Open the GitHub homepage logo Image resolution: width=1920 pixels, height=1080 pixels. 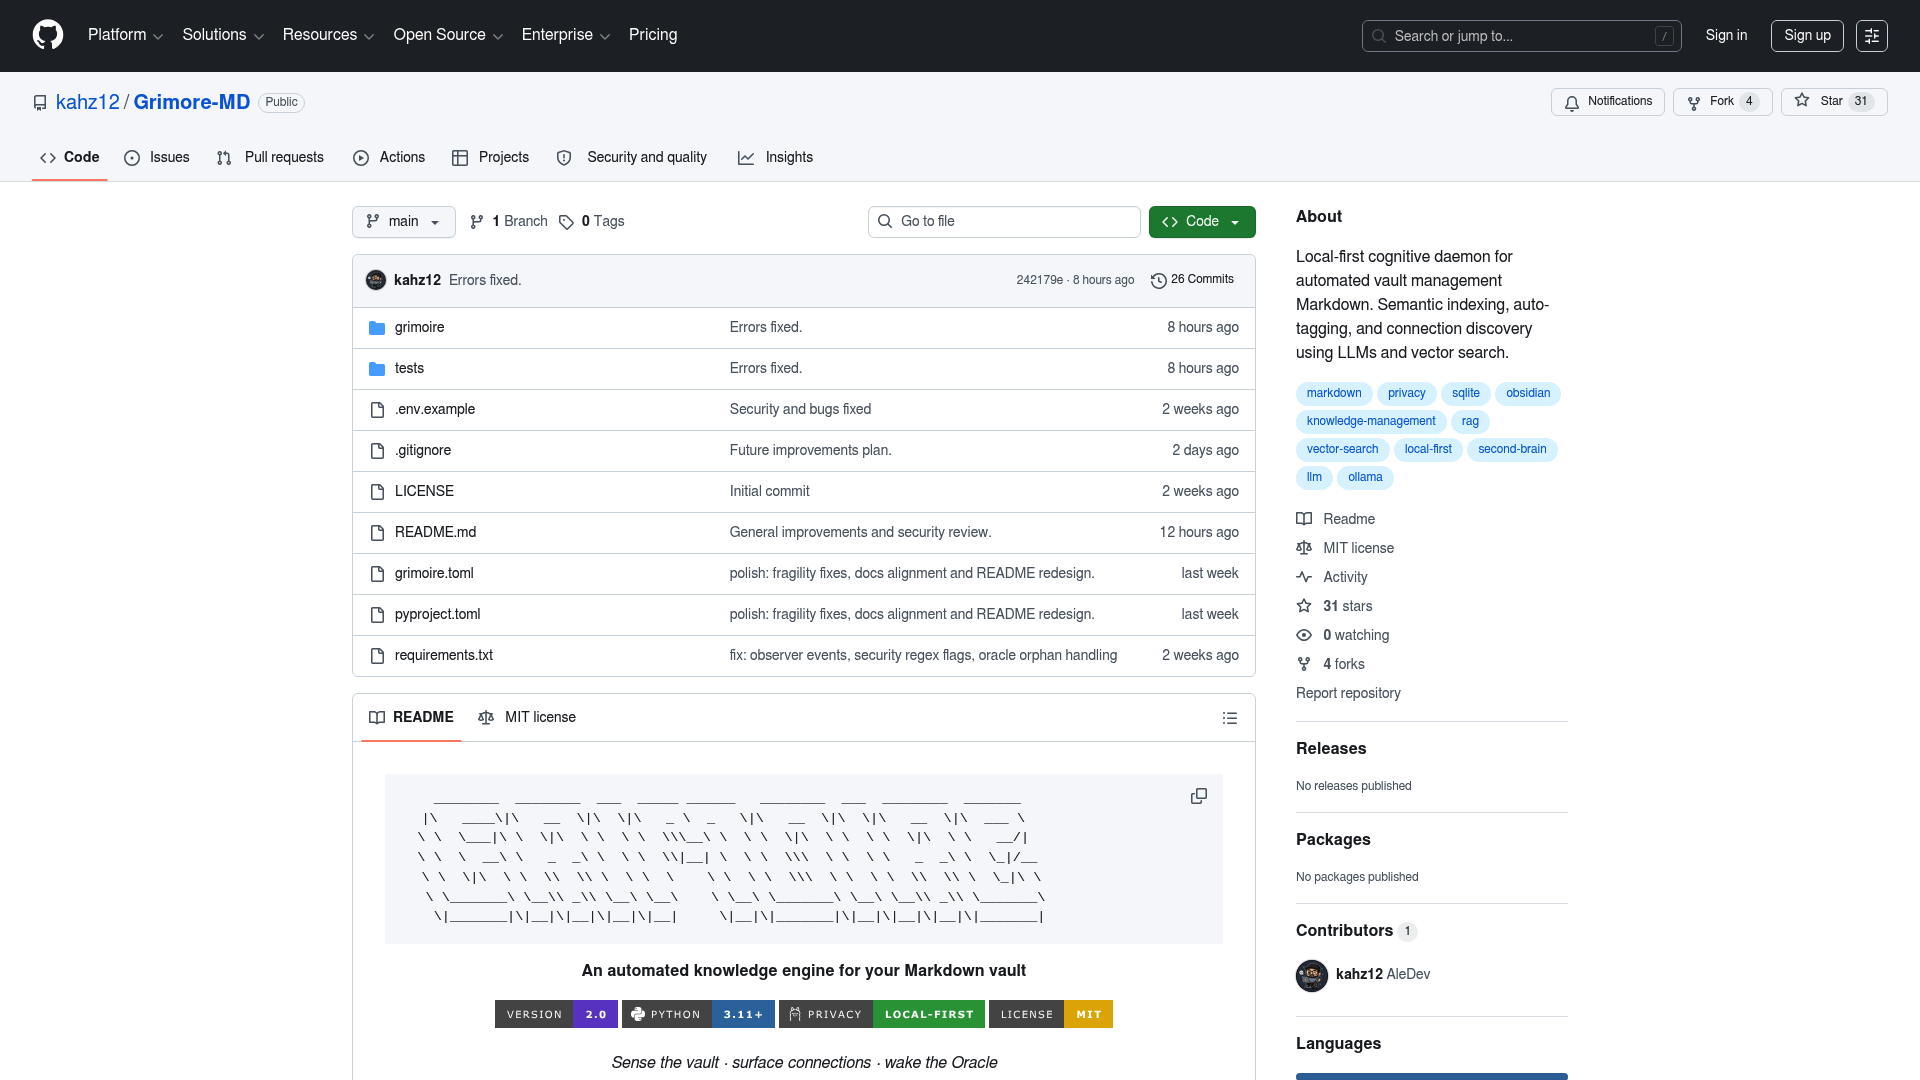48,35
